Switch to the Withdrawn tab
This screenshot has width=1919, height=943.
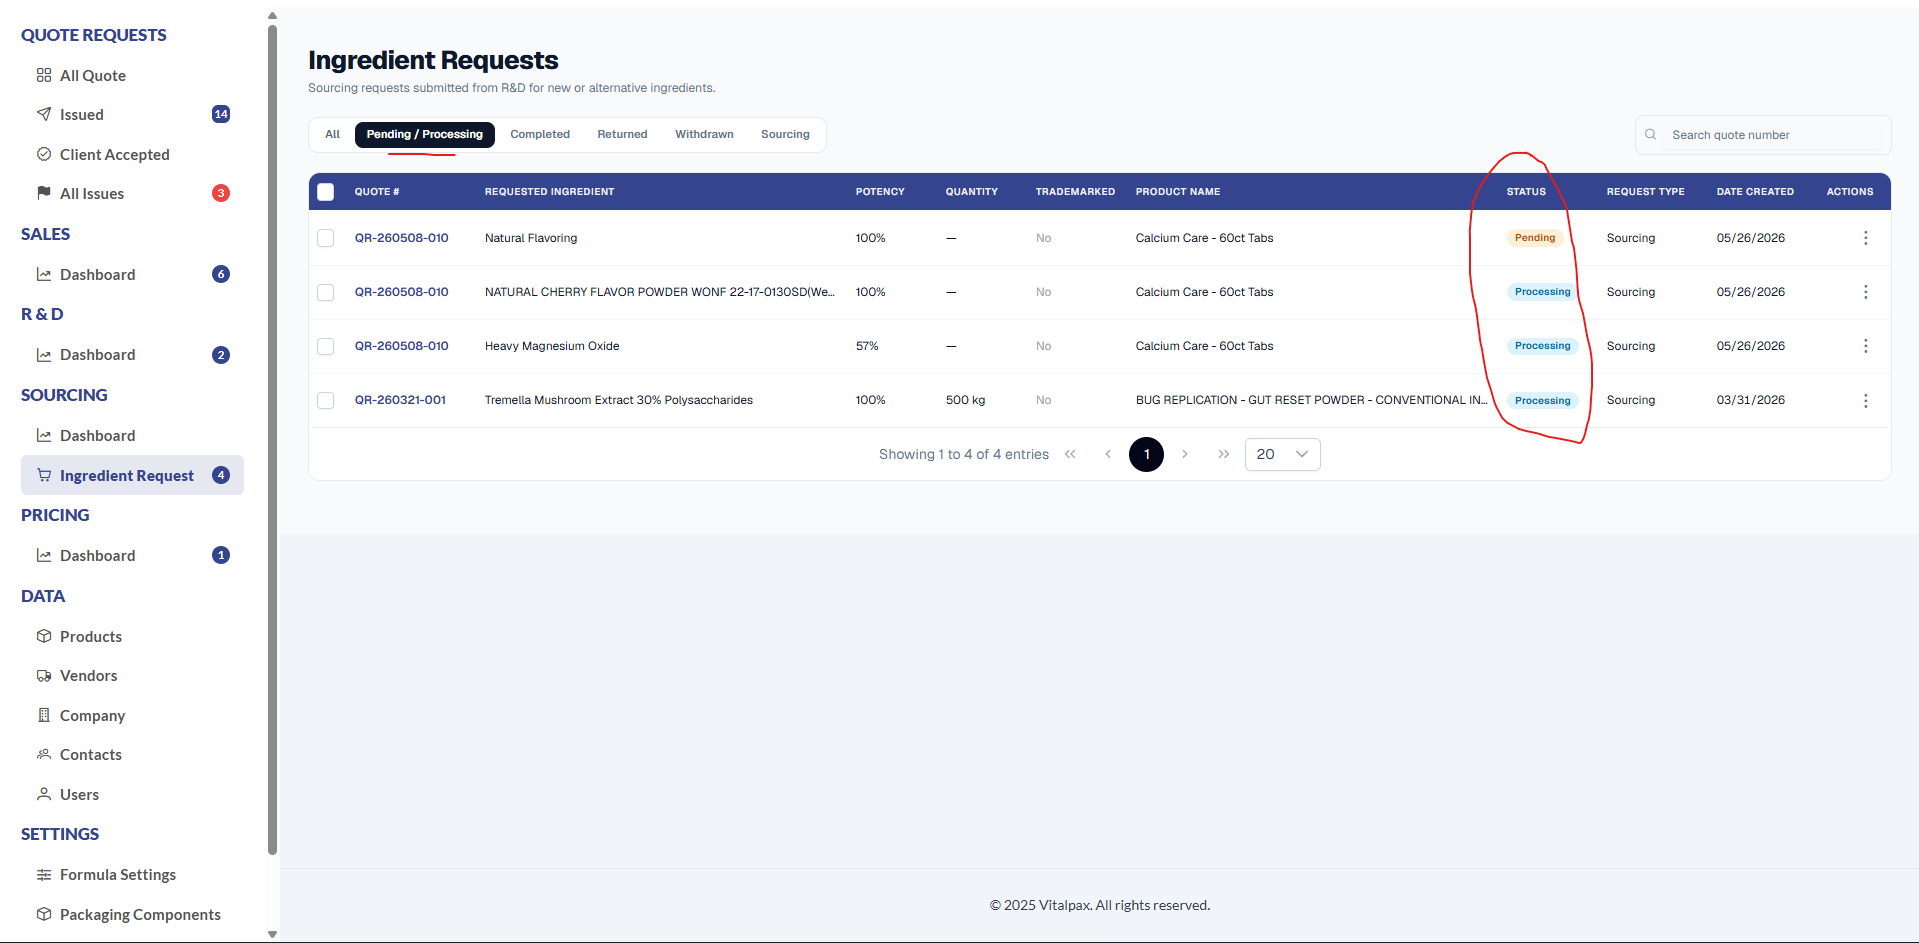pyautogui.click(x=704, y=134)
